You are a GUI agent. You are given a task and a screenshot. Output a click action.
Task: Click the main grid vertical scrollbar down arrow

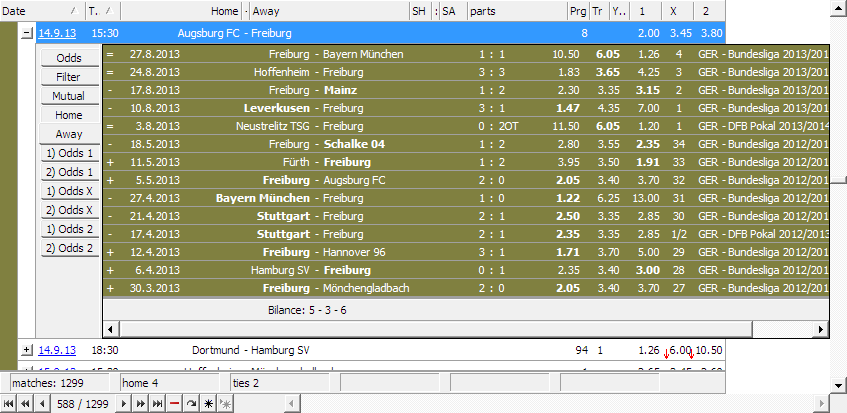pyautogui.click(x=838, y=385)
